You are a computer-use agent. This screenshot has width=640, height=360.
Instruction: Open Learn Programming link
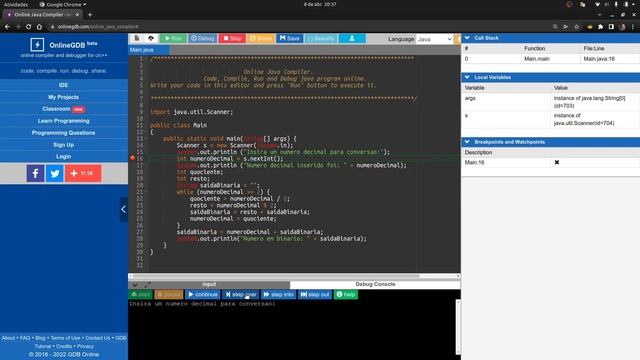(63, 121)
